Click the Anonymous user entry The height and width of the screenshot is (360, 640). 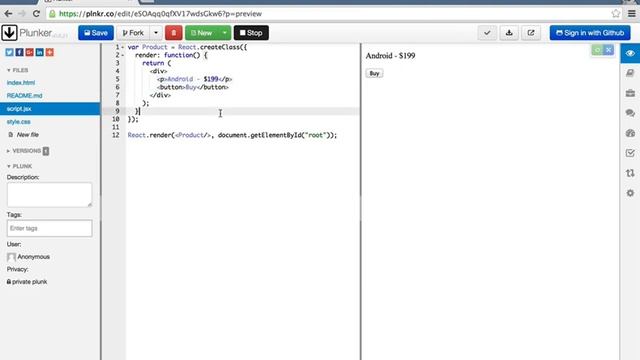click(28, 257)
